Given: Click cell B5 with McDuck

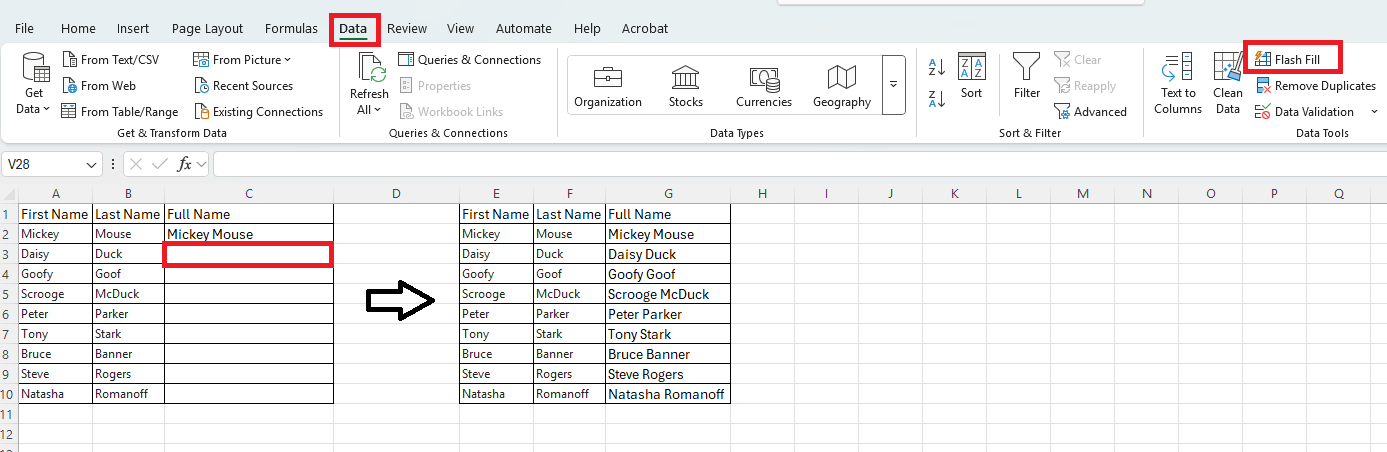Looking at the screenshot, I should [x=128, y=294].
